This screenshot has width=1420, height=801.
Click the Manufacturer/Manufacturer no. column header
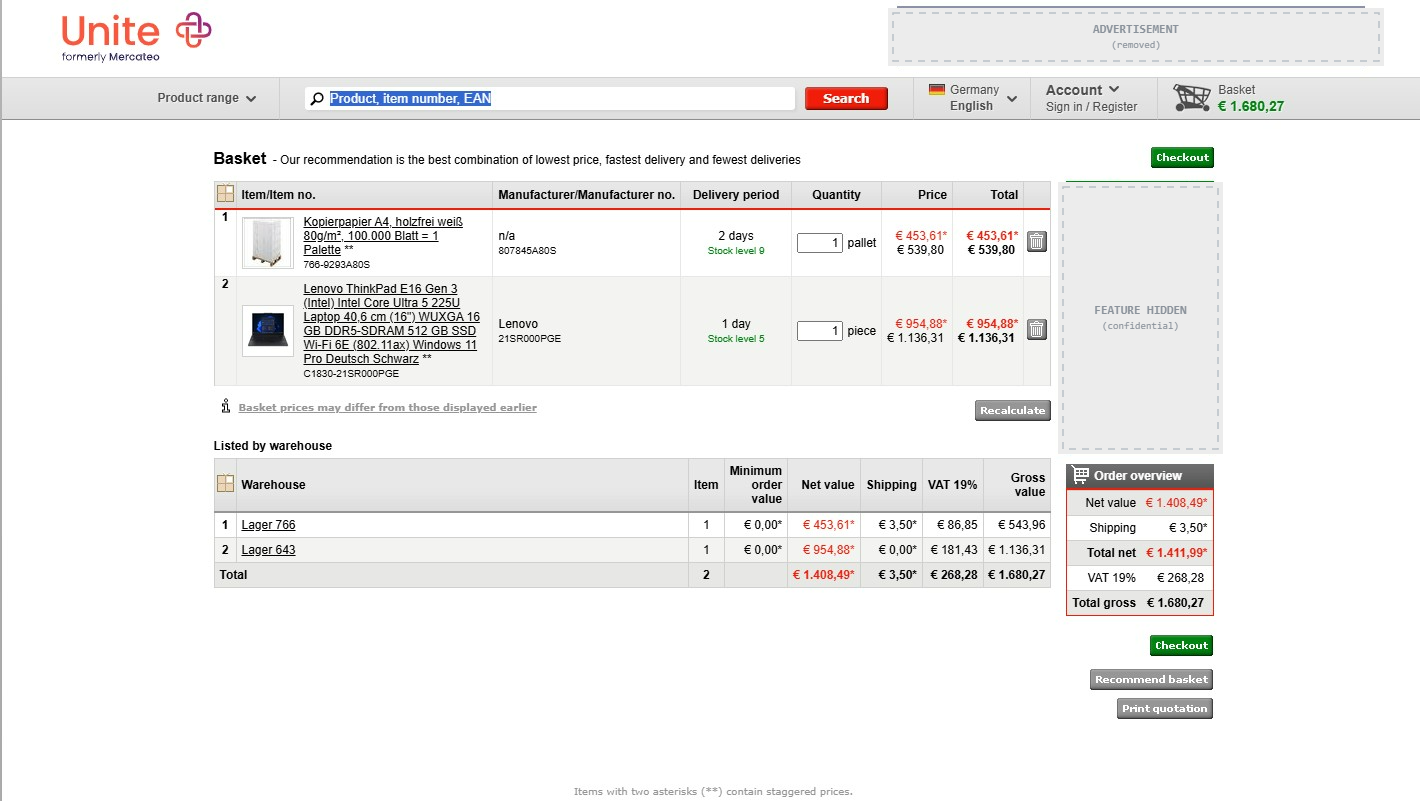pyautogui.click(x=587, y=195)
